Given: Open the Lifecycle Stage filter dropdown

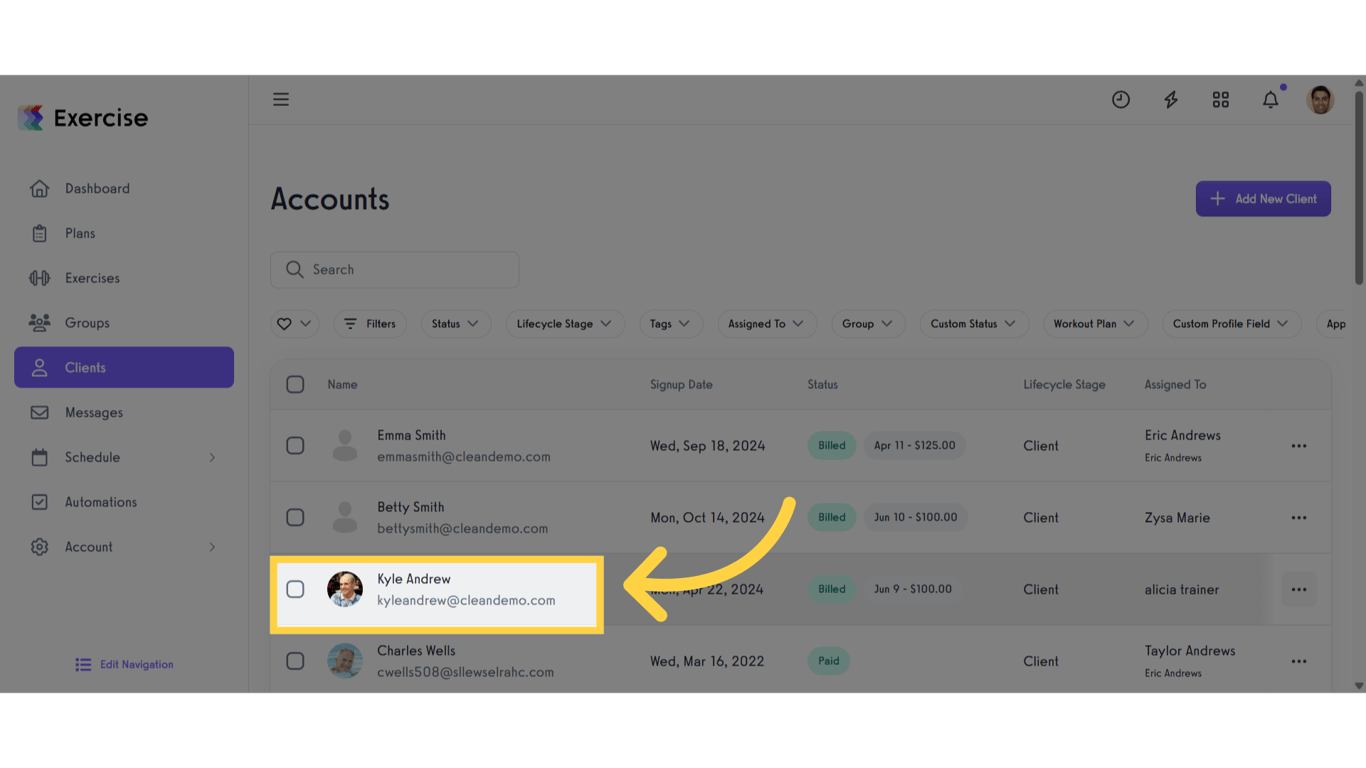Looking at the screenshot, I should (x=565, y=323).
